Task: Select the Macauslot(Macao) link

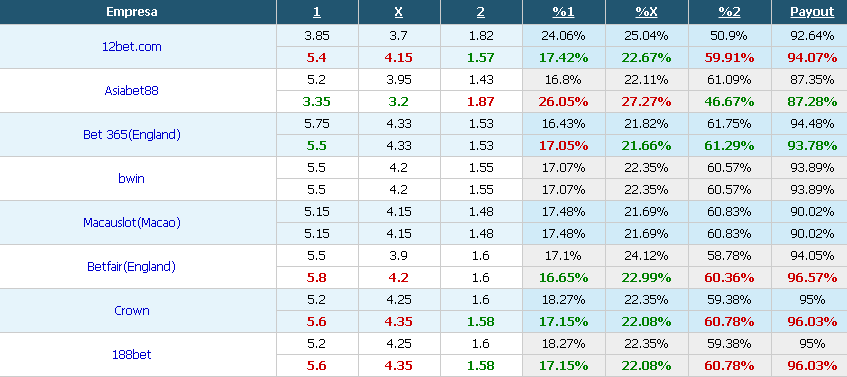Action: [x=132, y=223]
